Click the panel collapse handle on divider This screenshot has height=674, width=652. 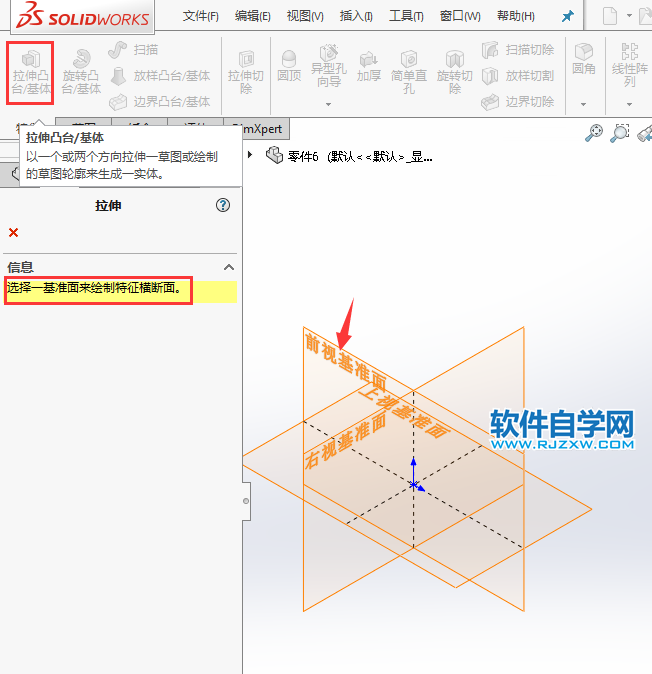246,501
